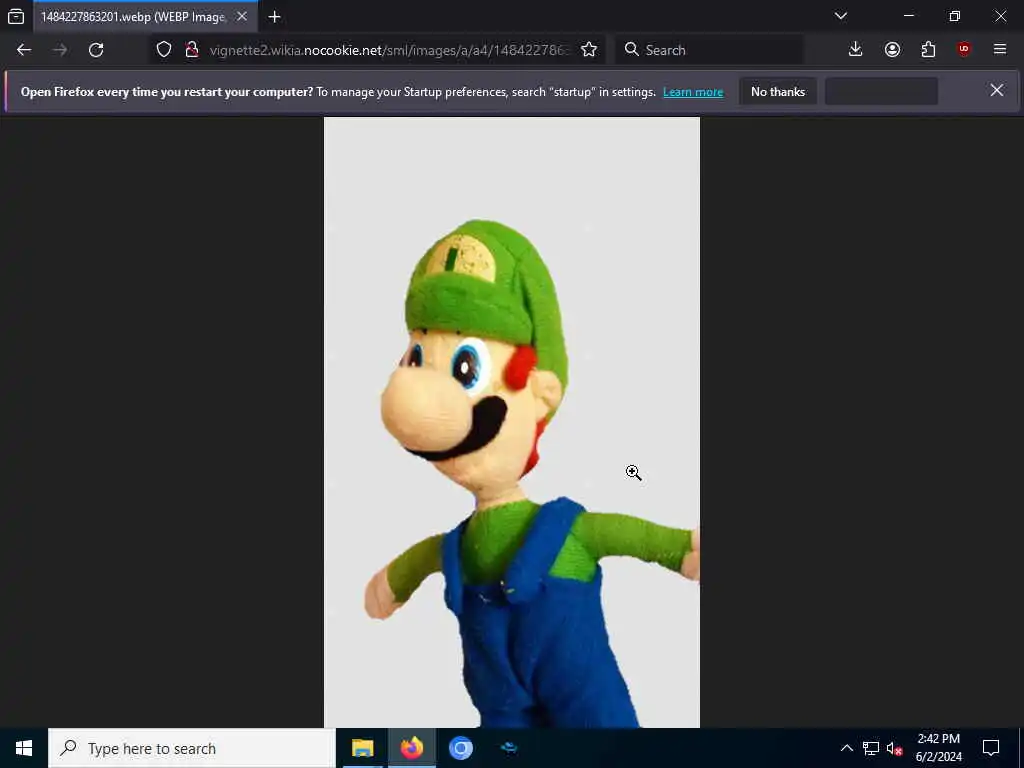This screenshot has height=768, width=1024.
Task: Open the Extensions panel
Action: coord(928,50)
